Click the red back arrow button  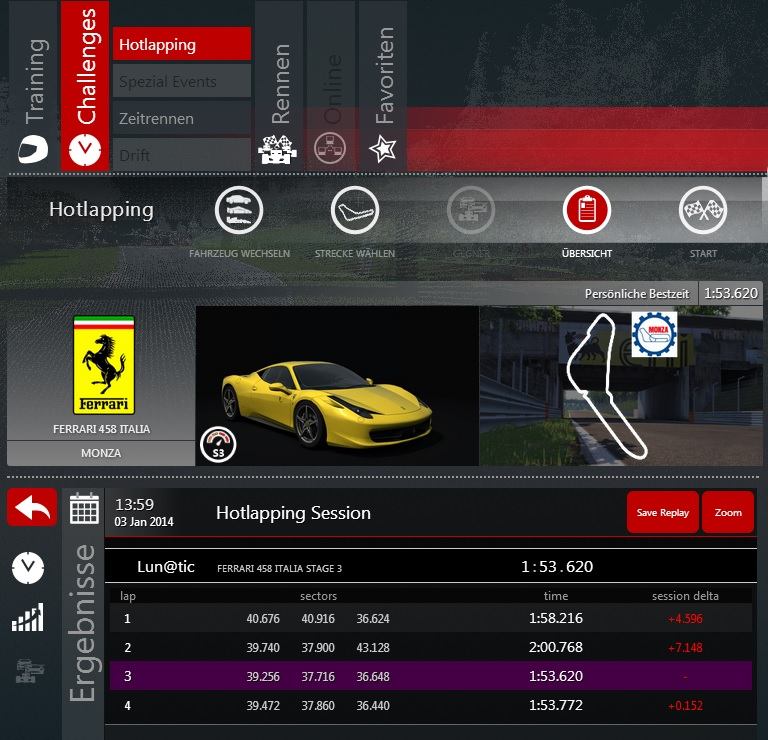click(x=32, y=507)
